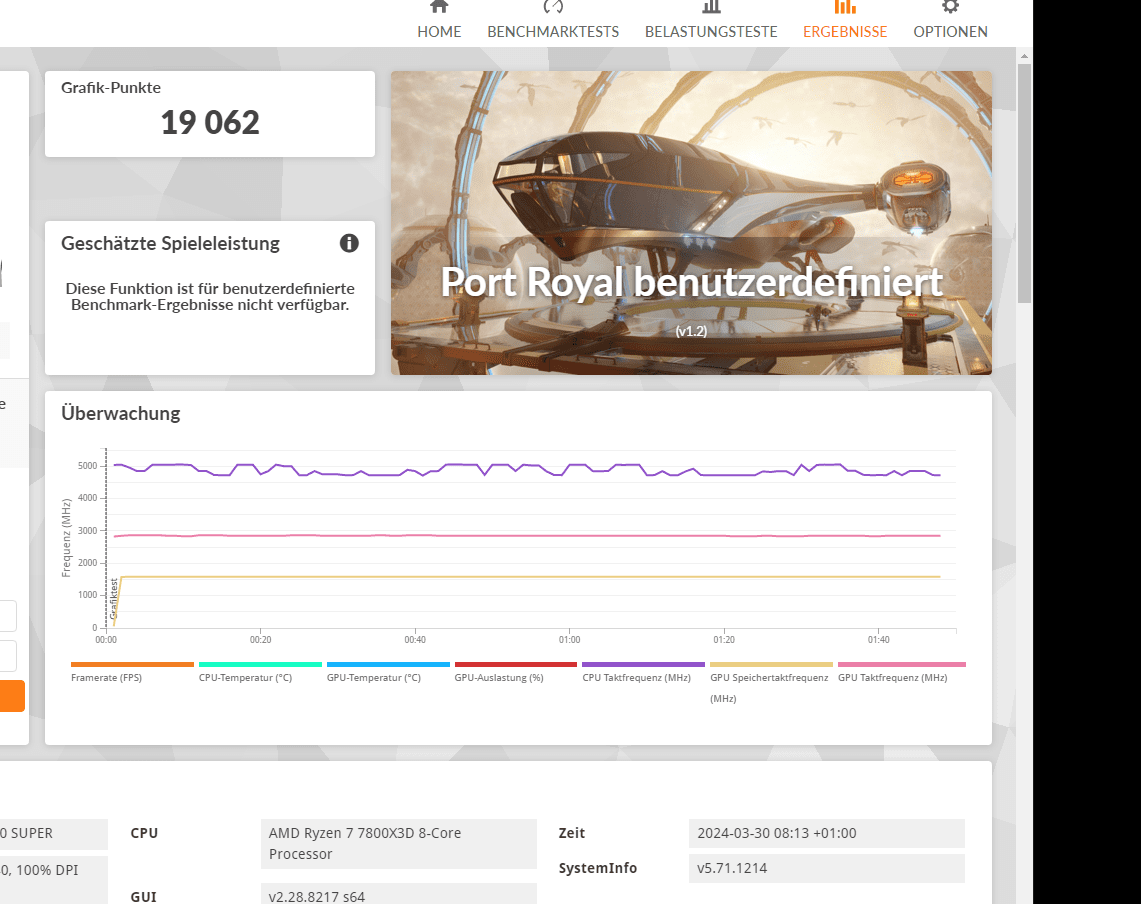
Task: Click the 01:20 time marker on chart axis
Action: tap(724, 640)
